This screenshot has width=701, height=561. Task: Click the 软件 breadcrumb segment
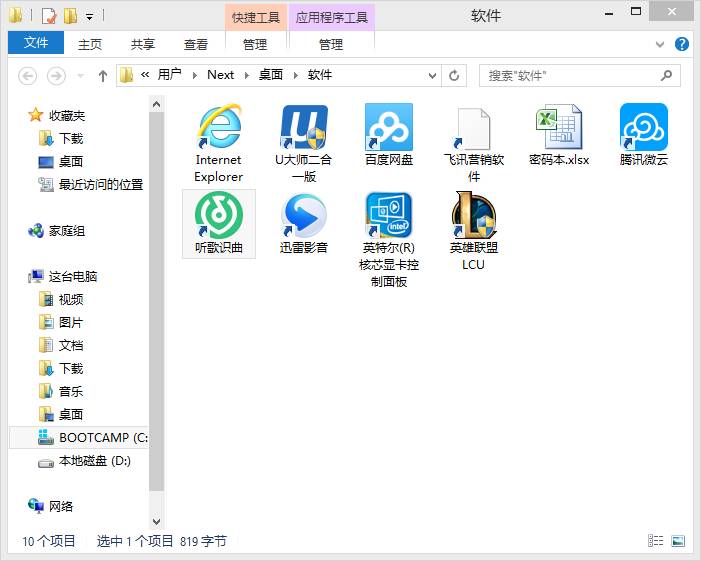click(320, 75)
